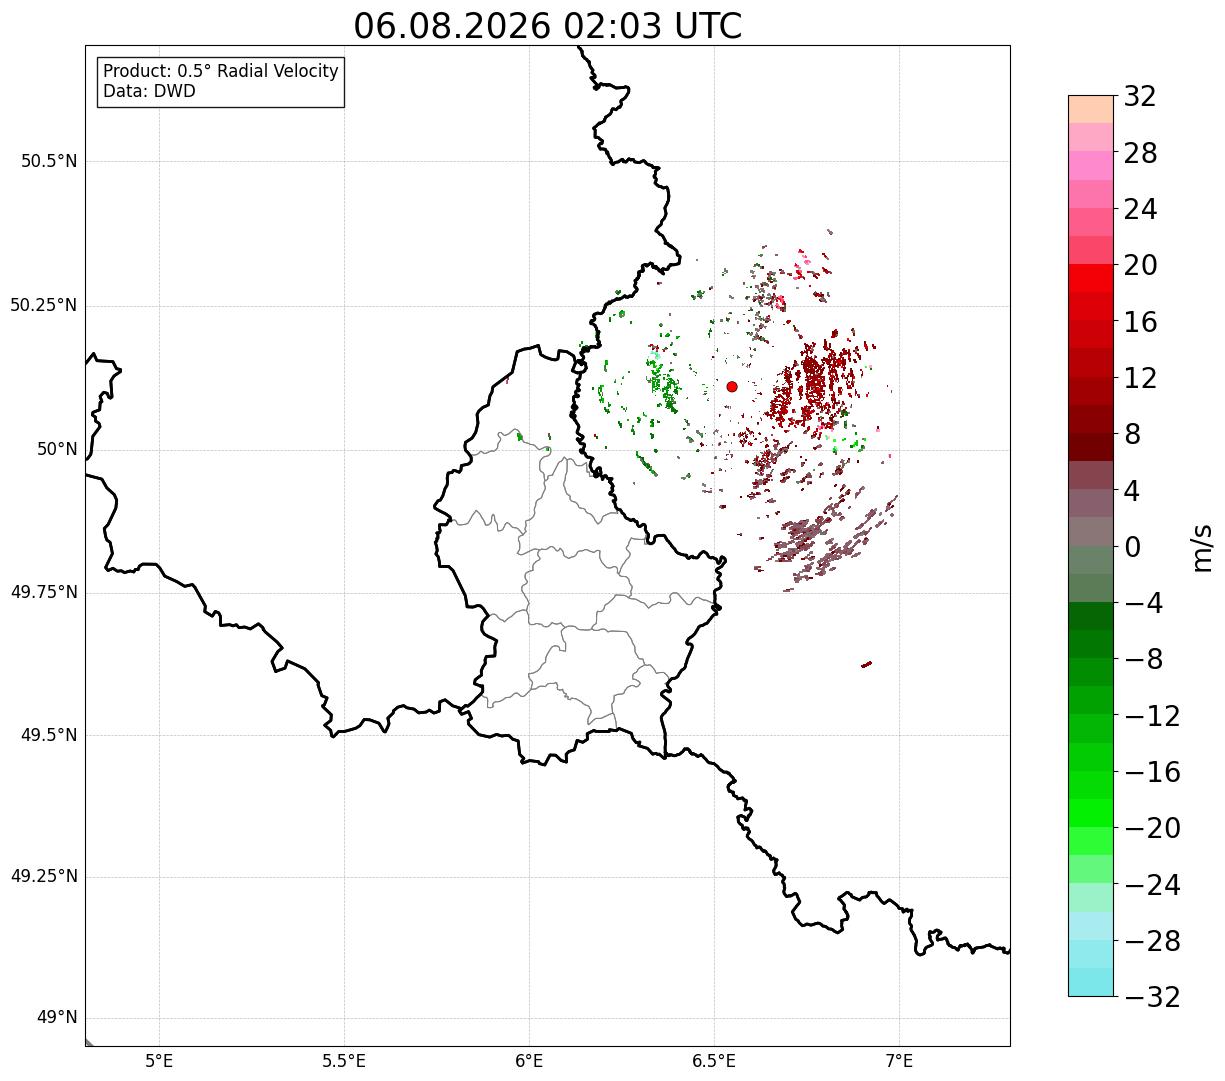Click the red radar site marker

pyautogui.click(x=732, y=386)
